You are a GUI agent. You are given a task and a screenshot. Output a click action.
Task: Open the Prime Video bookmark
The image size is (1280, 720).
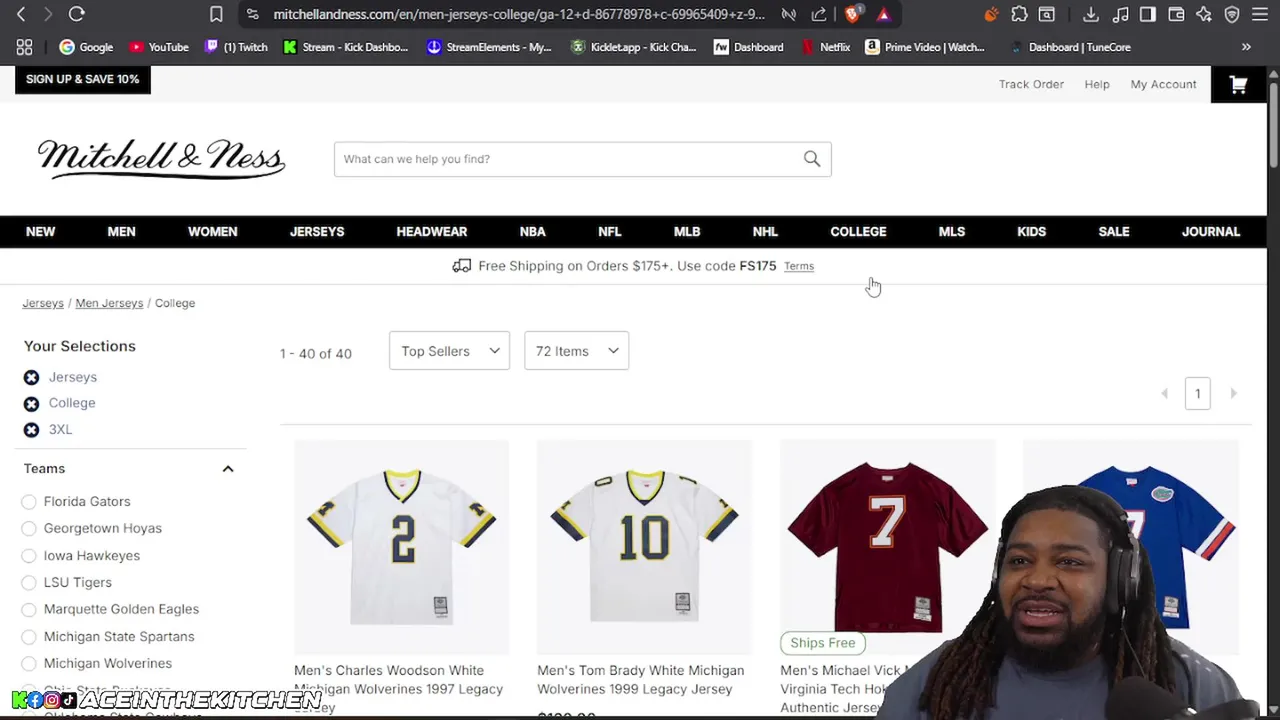pyautogui.click(x=925, y=47)
